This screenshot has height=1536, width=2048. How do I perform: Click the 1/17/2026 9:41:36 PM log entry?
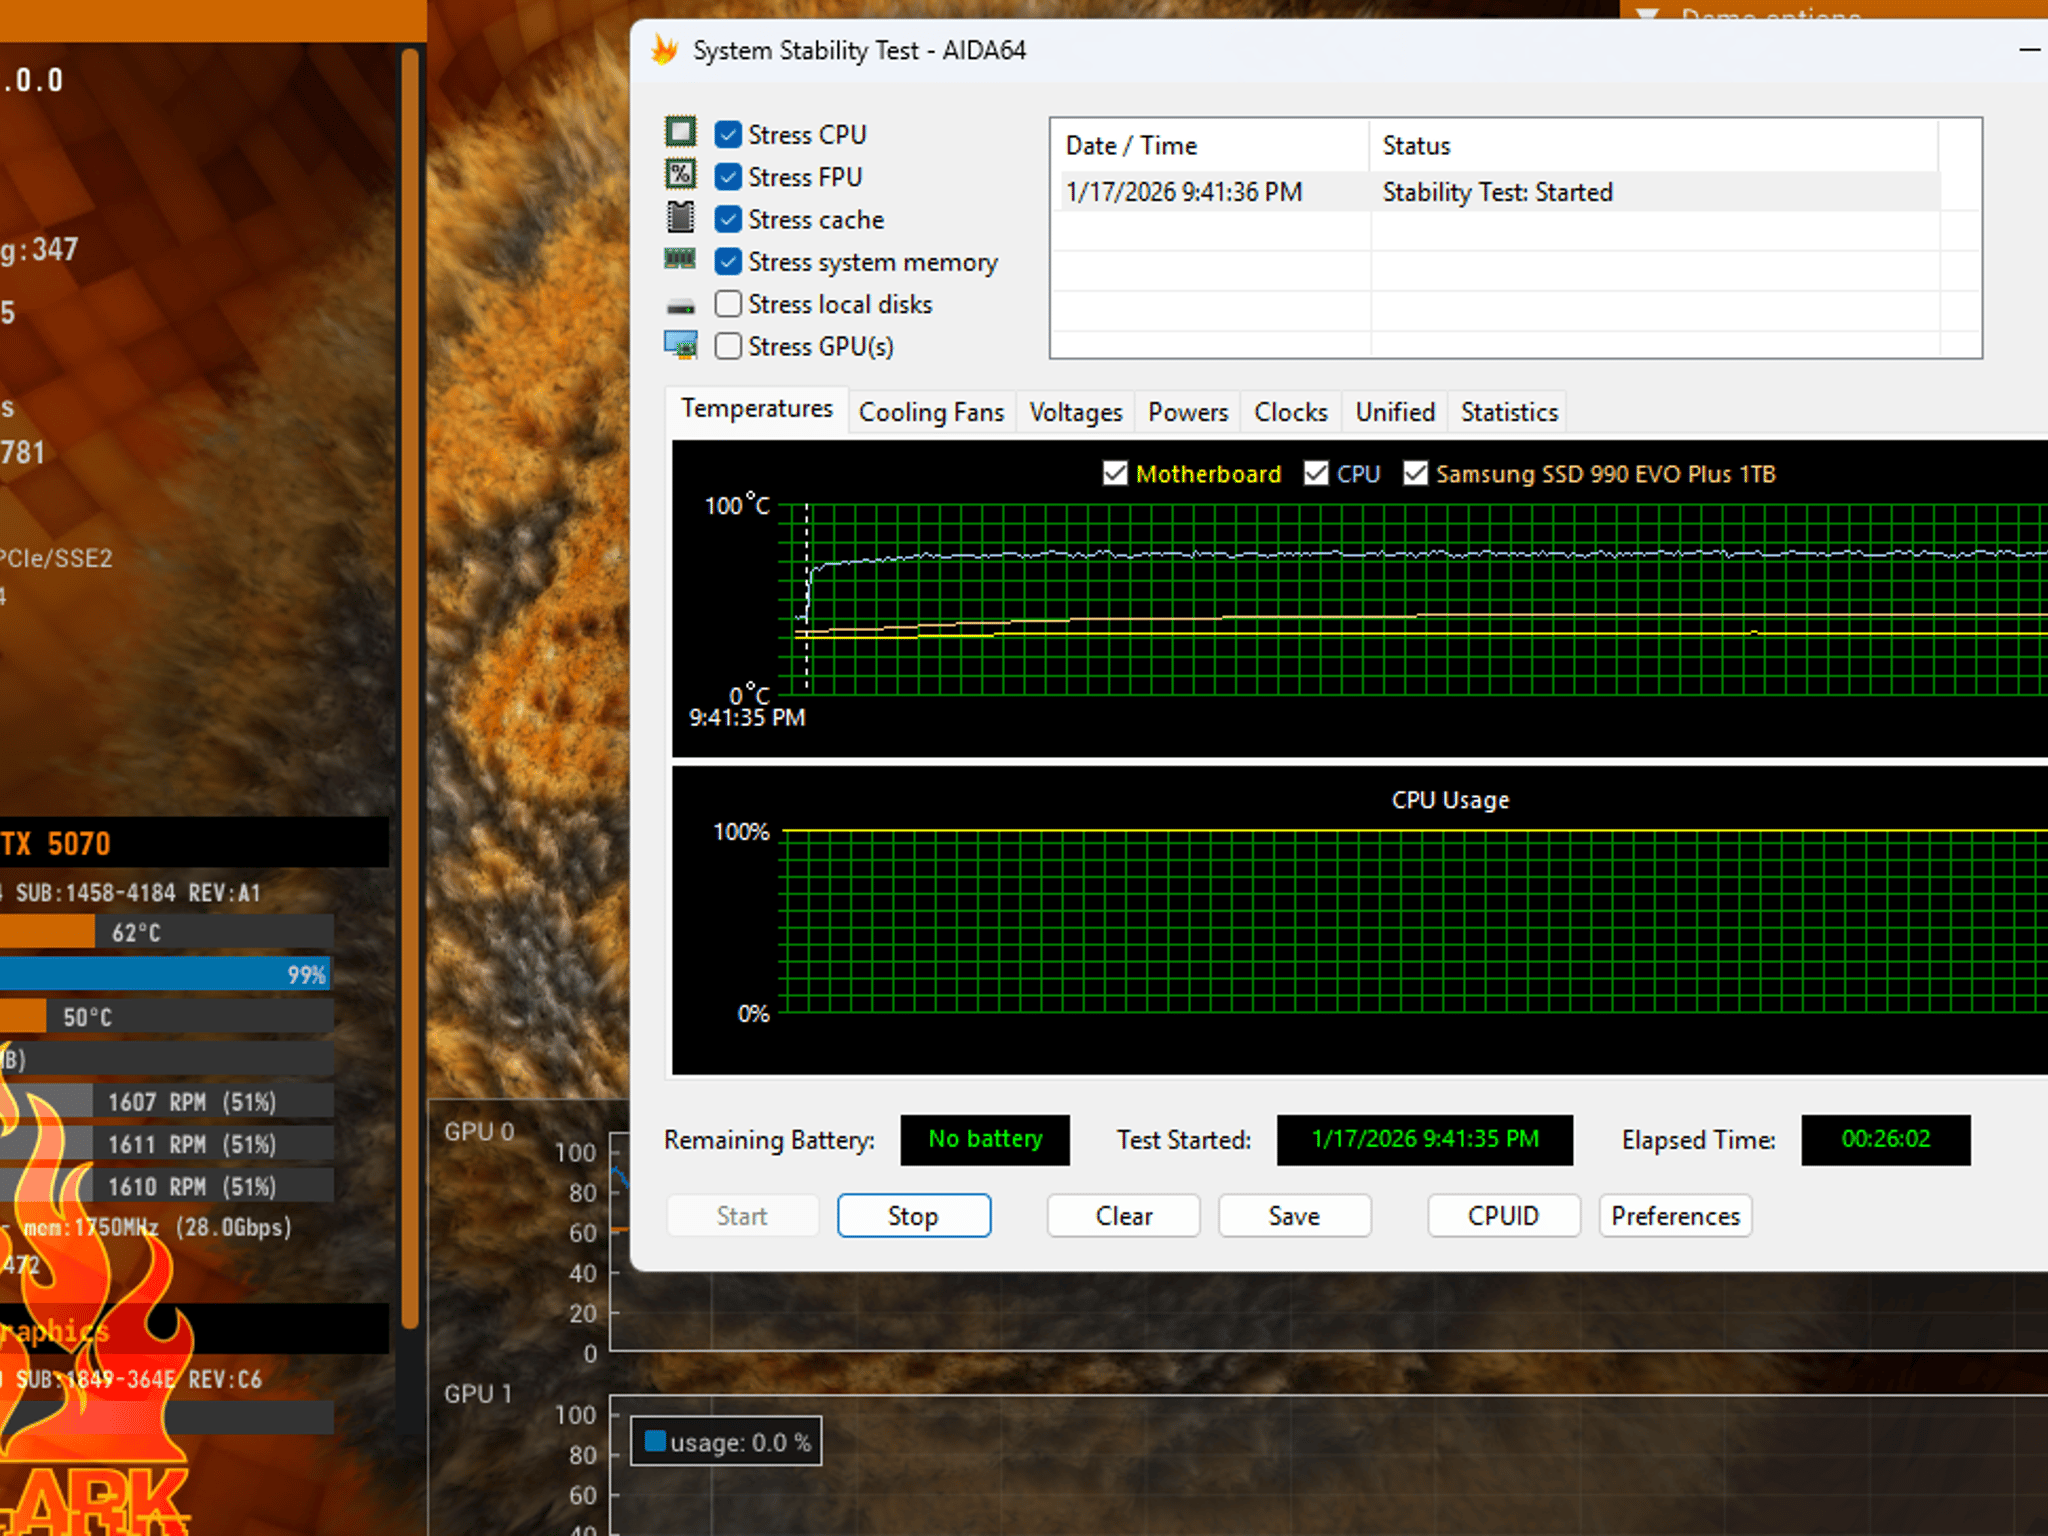[1184, 192]
